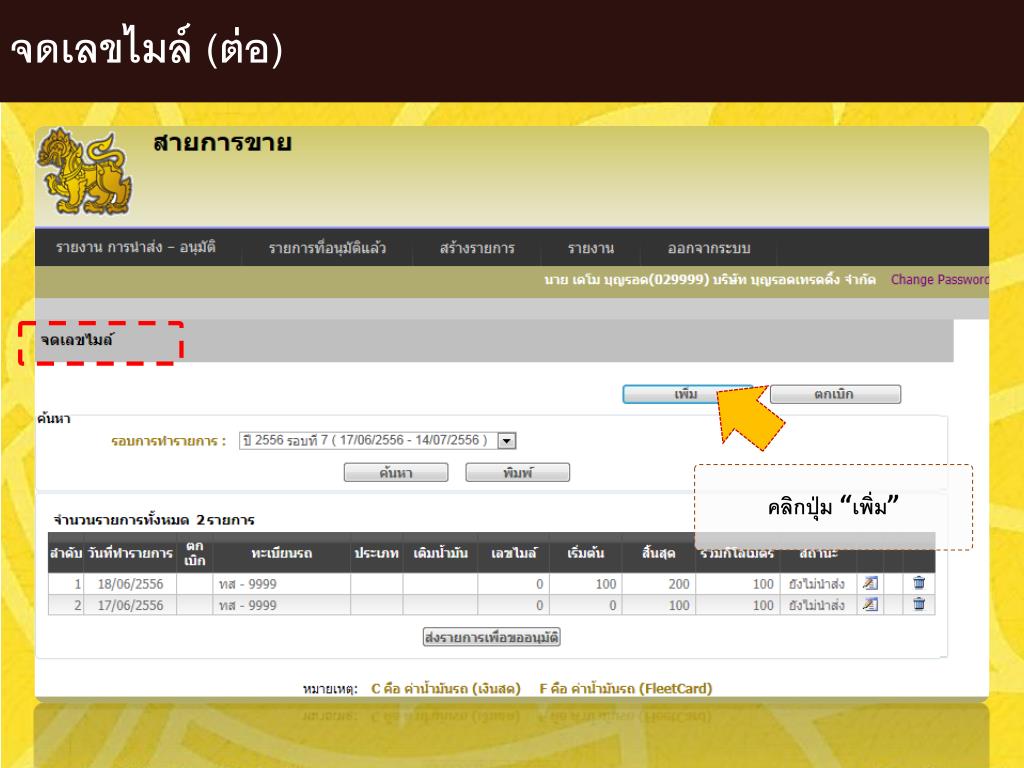Click the เริ่มต้น column header

click(x=585, y=553)
